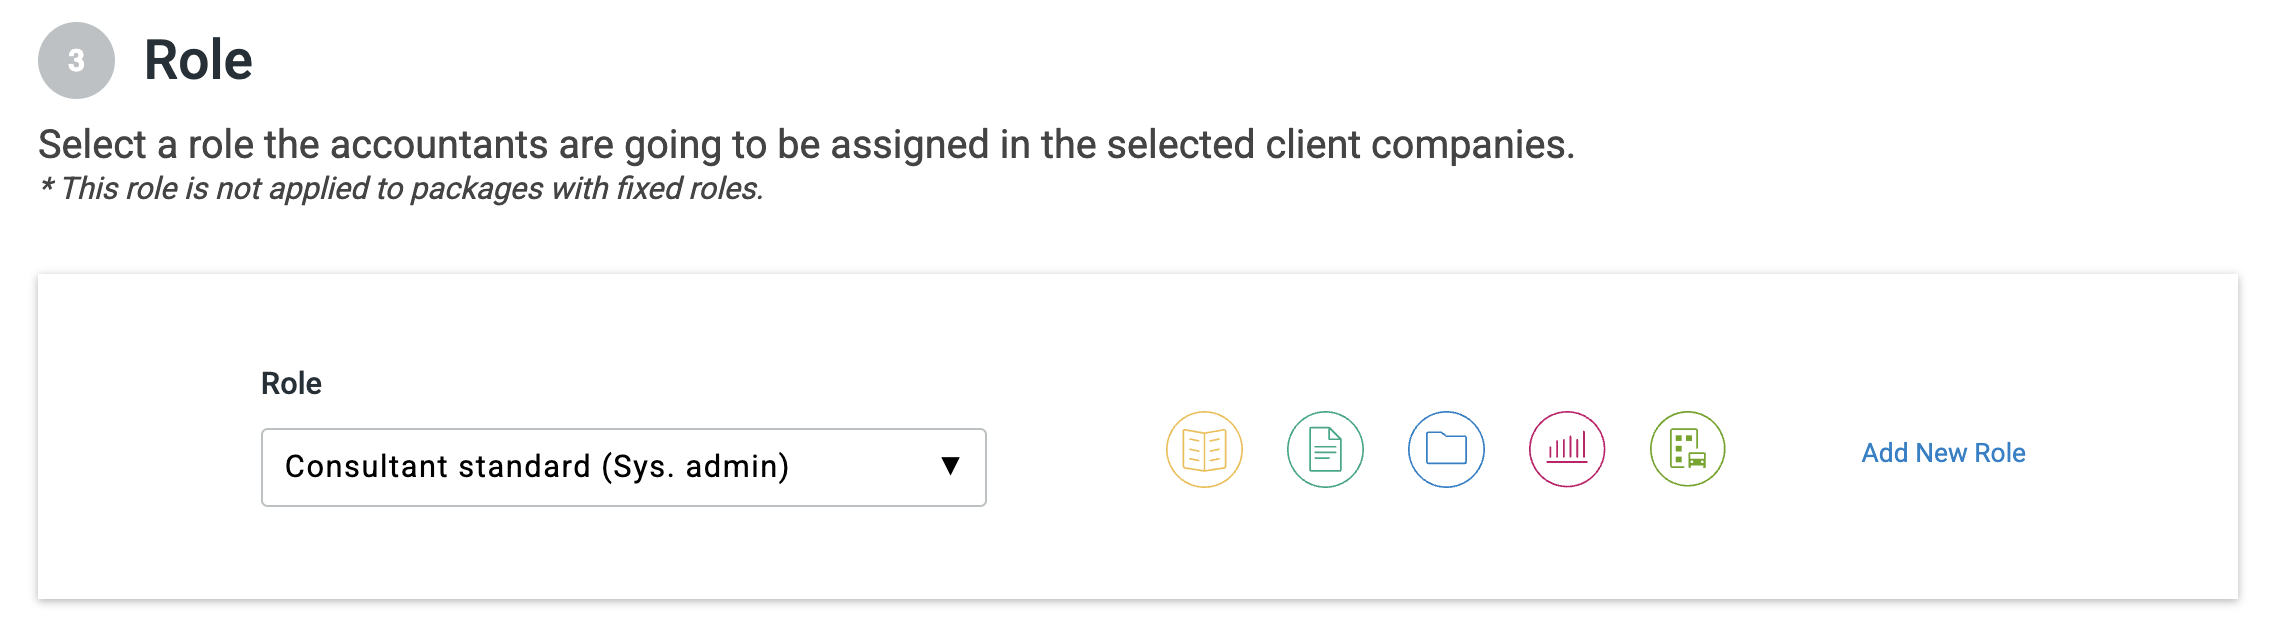This screenshot has height=626, width=2276.
Task: Click the Add New Role link
Action: tap(1943, 453)
